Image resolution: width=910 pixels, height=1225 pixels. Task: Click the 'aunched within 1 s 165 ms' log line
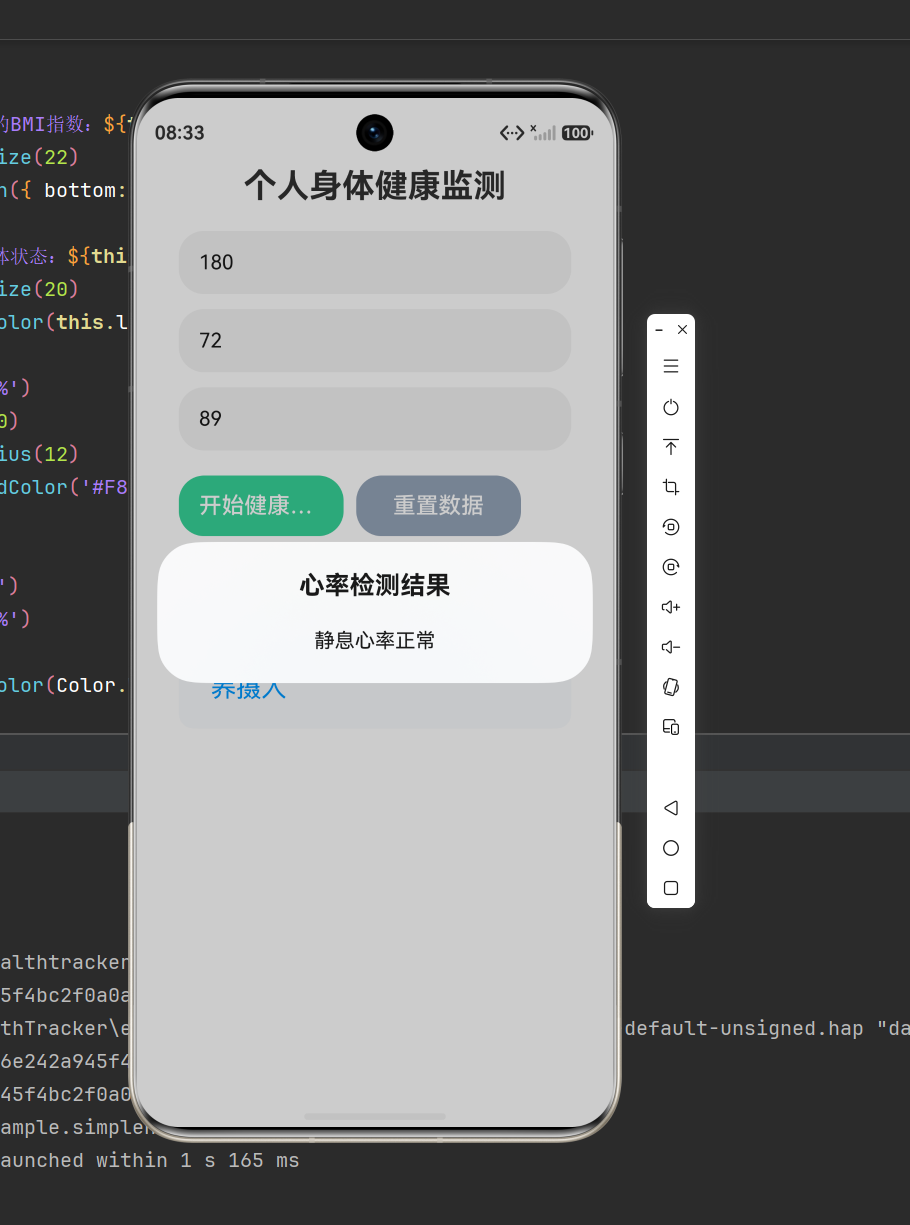[x=150, y=1160]
